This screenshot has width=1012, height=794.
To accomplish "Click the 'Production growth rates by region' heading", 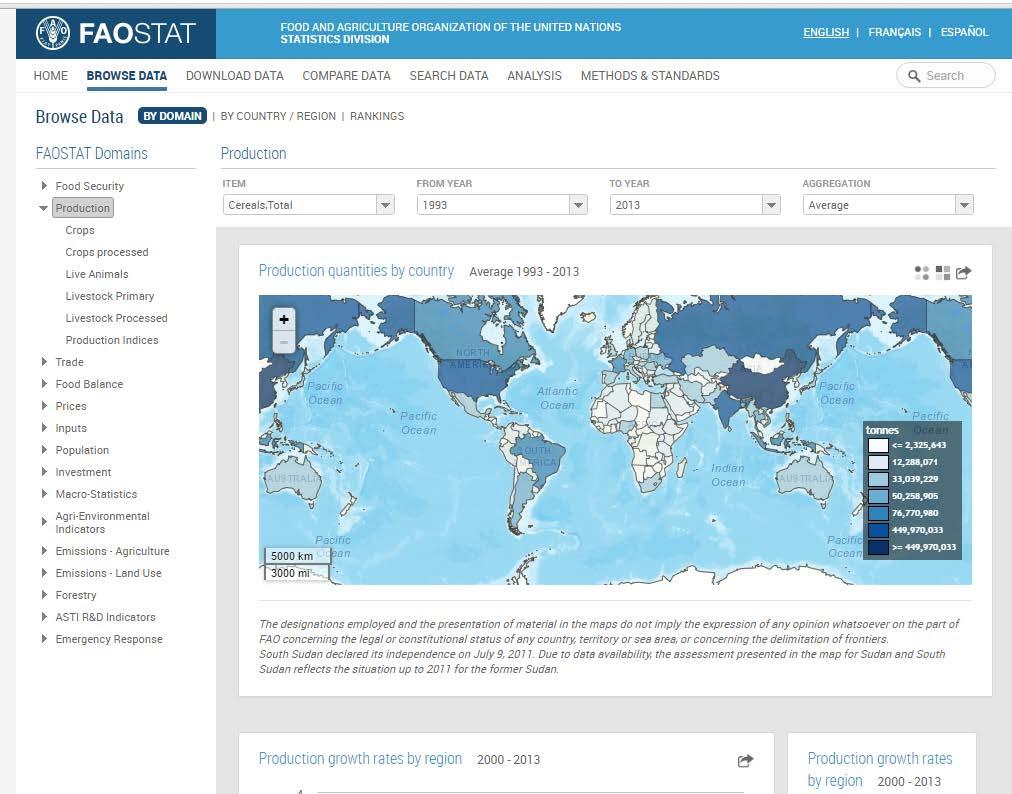I will [360, 758].
